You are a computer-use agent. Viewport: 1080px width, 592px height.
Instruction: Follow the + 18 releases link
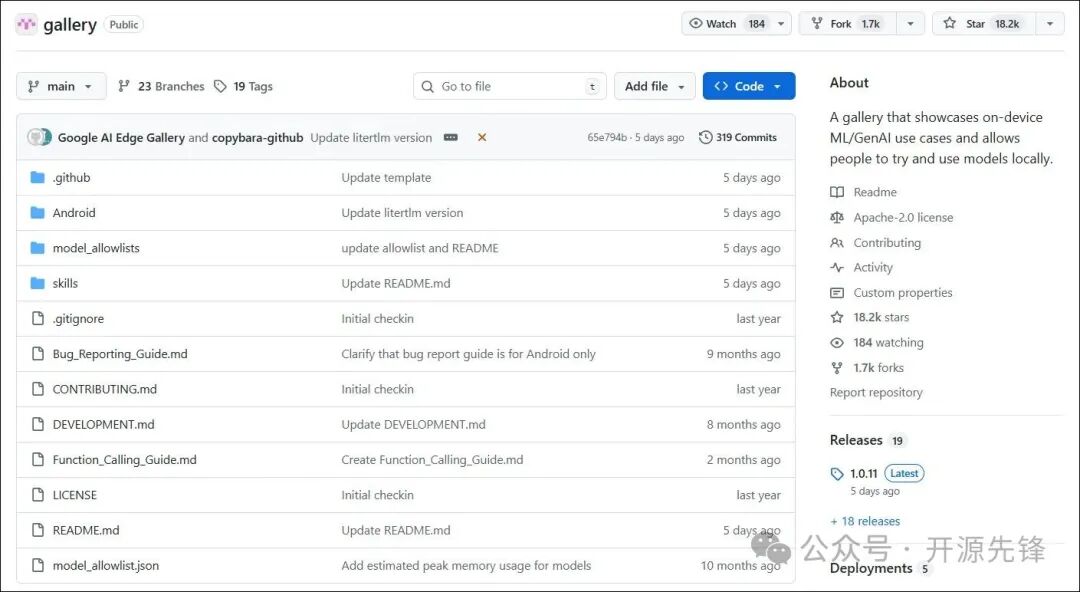864,521
